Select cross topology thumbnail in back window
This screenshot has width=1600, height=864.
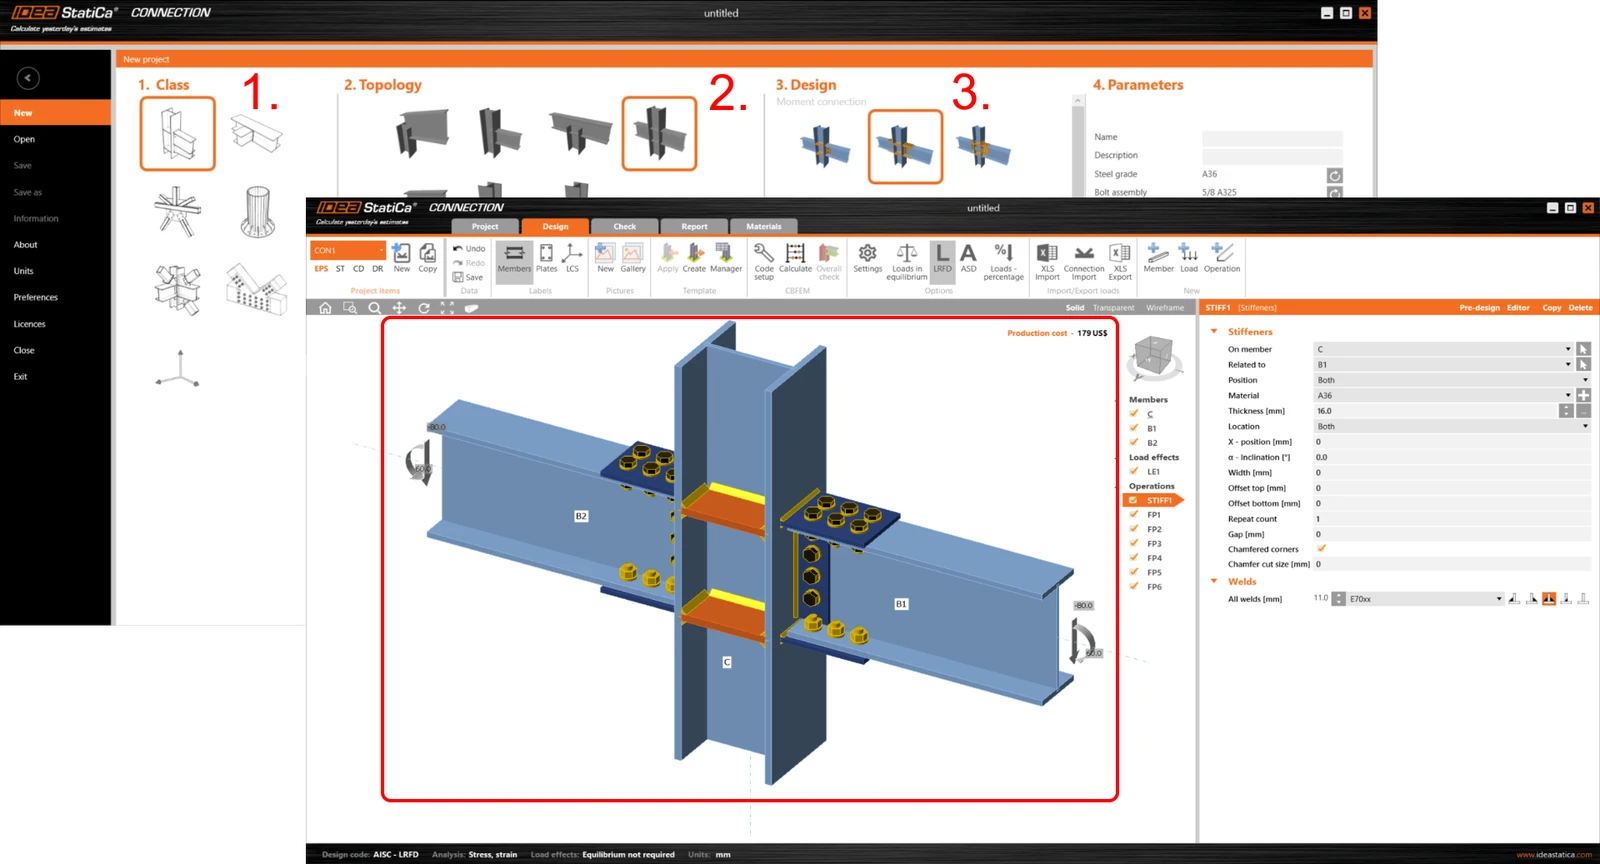point(659,133)
